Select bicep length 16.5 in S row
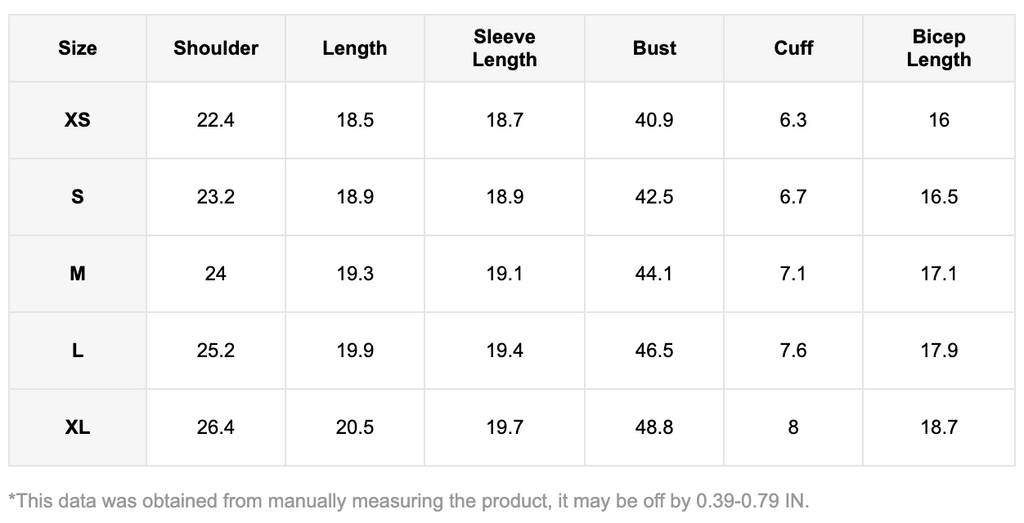This screenshot has width=1024, height=523. [938, 197]
